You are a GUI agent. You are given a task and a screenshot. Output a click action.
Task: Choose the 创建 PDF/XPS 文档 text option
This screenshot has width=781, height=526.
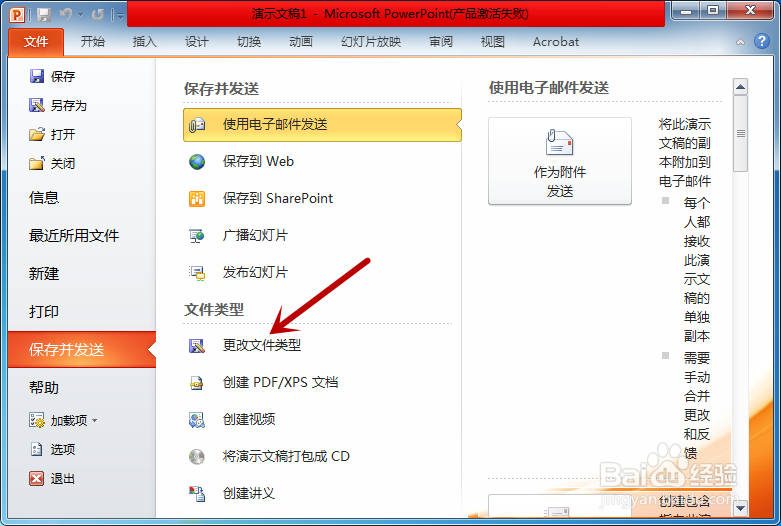tap(280, 383)
